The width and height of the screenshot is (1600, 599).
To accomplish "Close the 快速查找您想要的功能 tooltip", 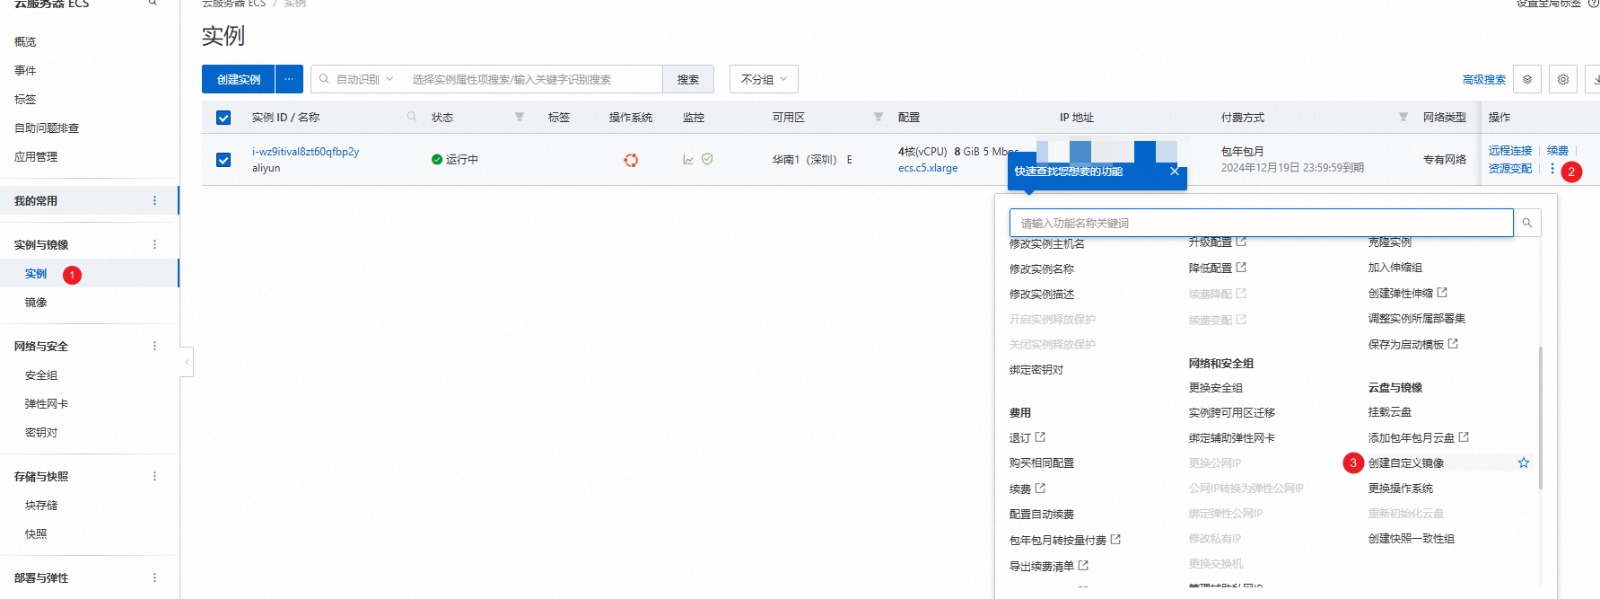I will [1174, 172].
